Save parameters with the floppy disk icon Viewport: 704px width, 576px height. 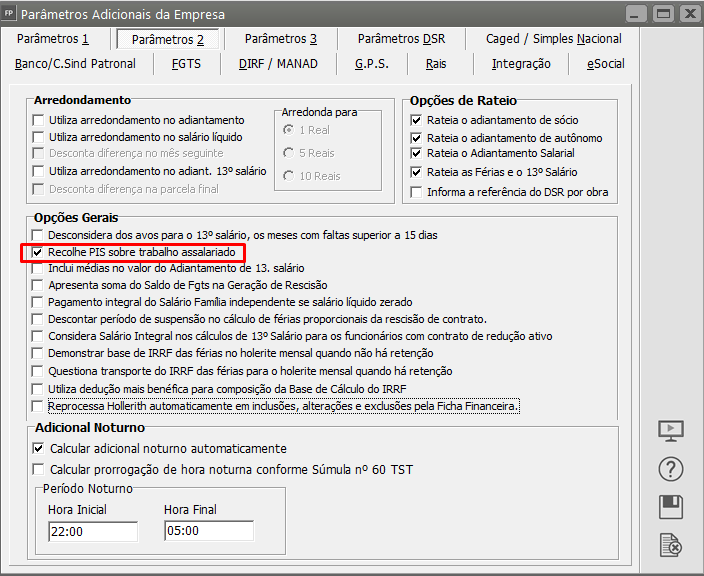(671, 507)
